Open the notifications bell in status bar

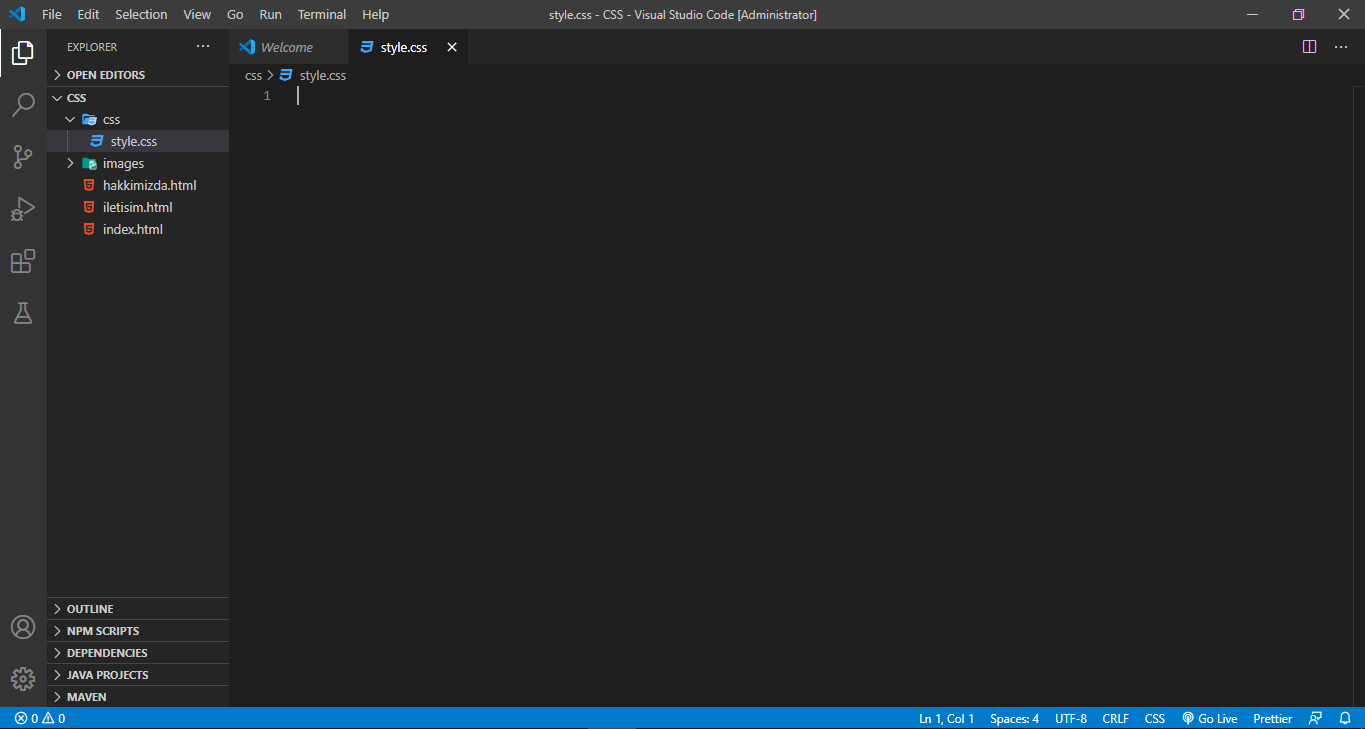click(1345, 718)
